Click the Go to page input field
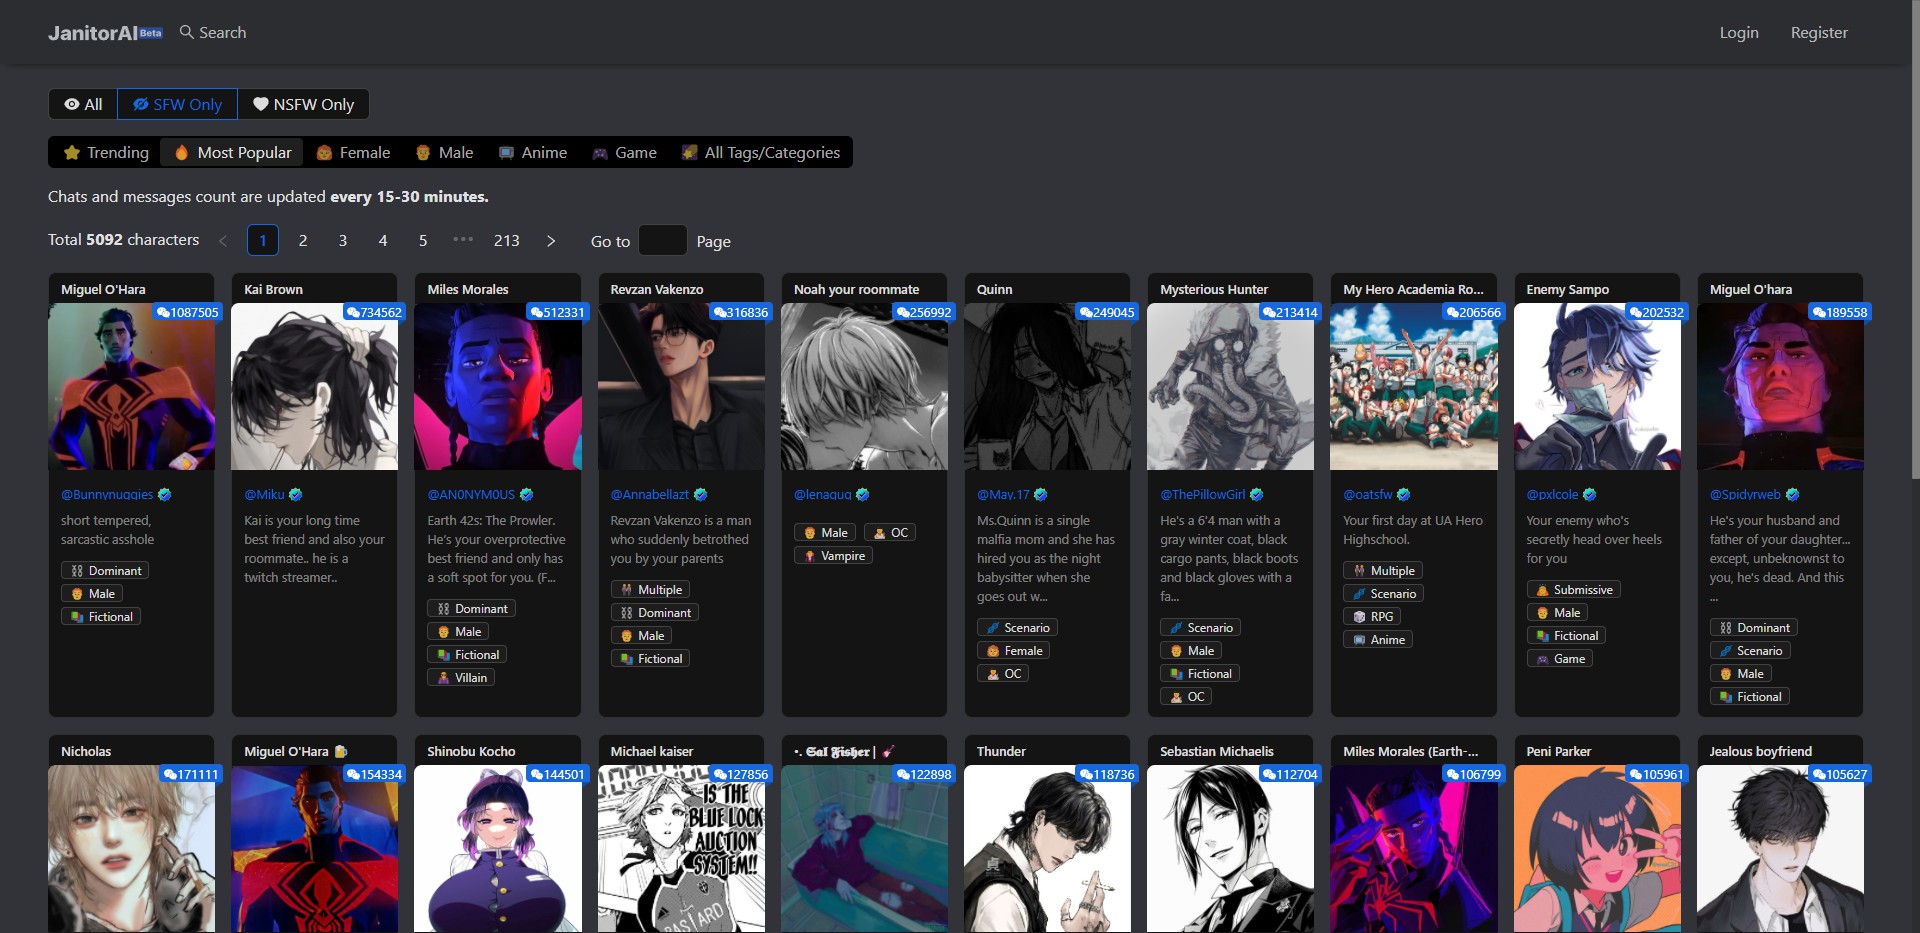Viewport: 1920px width, 933px height. 662,241
